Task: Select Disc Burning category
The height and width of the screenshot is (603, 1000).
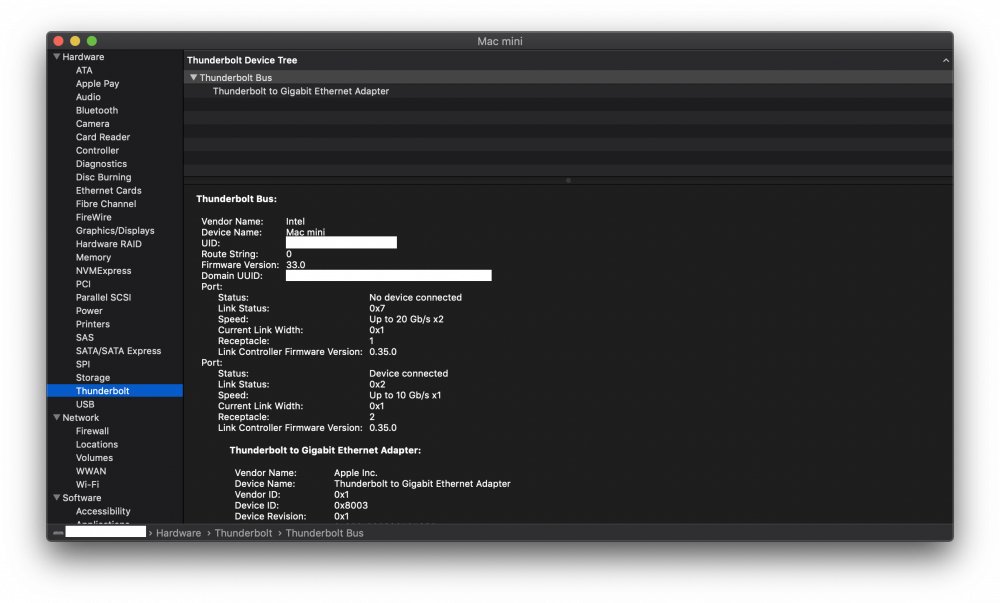Action: click(103, 177)
